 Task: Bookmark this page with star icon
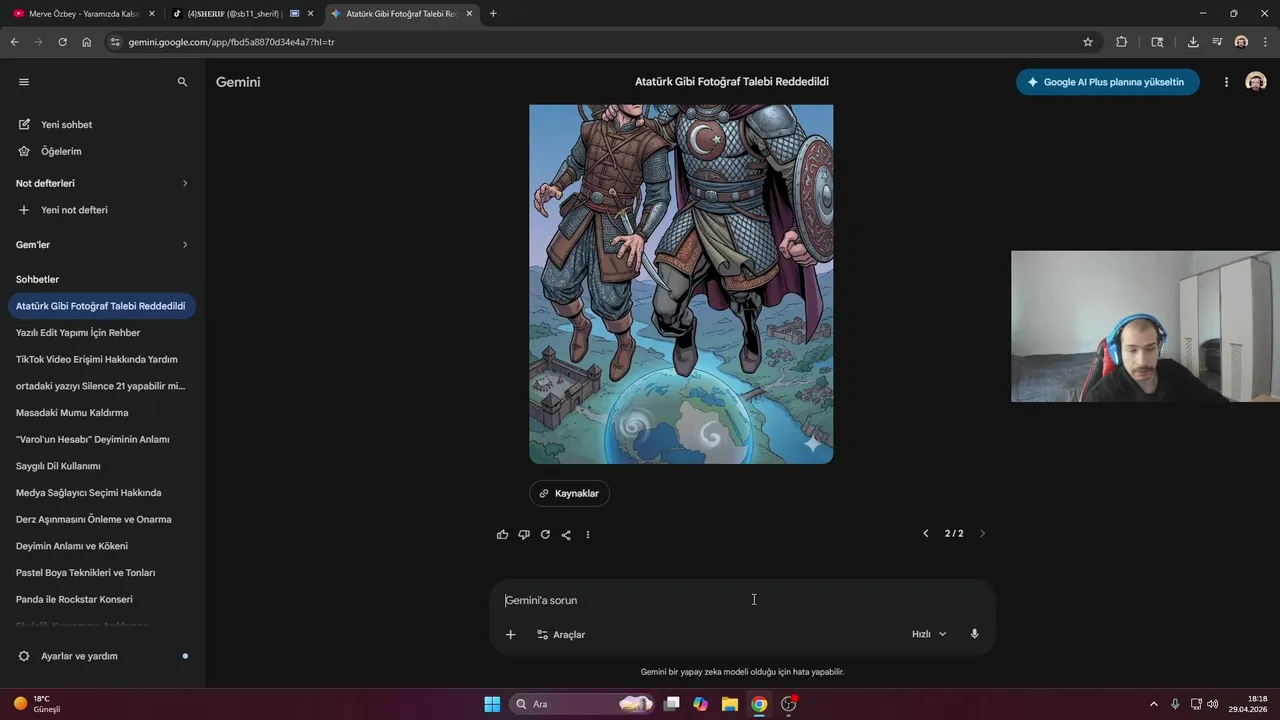pos(1088,42)
